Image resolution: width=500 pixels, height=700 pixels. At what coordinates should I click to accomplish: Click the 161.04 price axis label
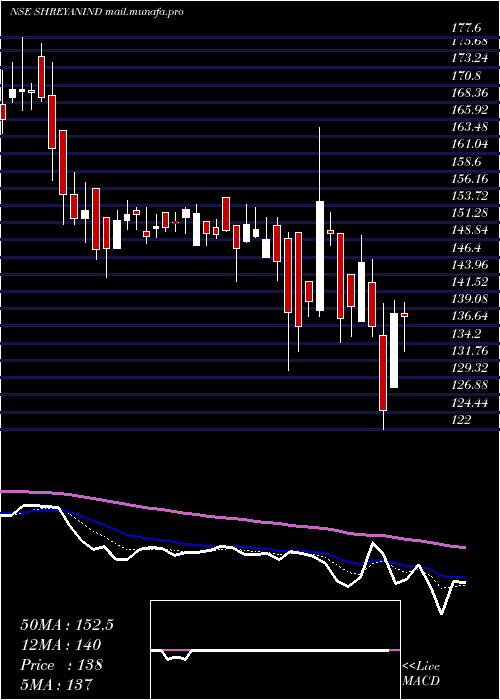(x=469, y=144)
